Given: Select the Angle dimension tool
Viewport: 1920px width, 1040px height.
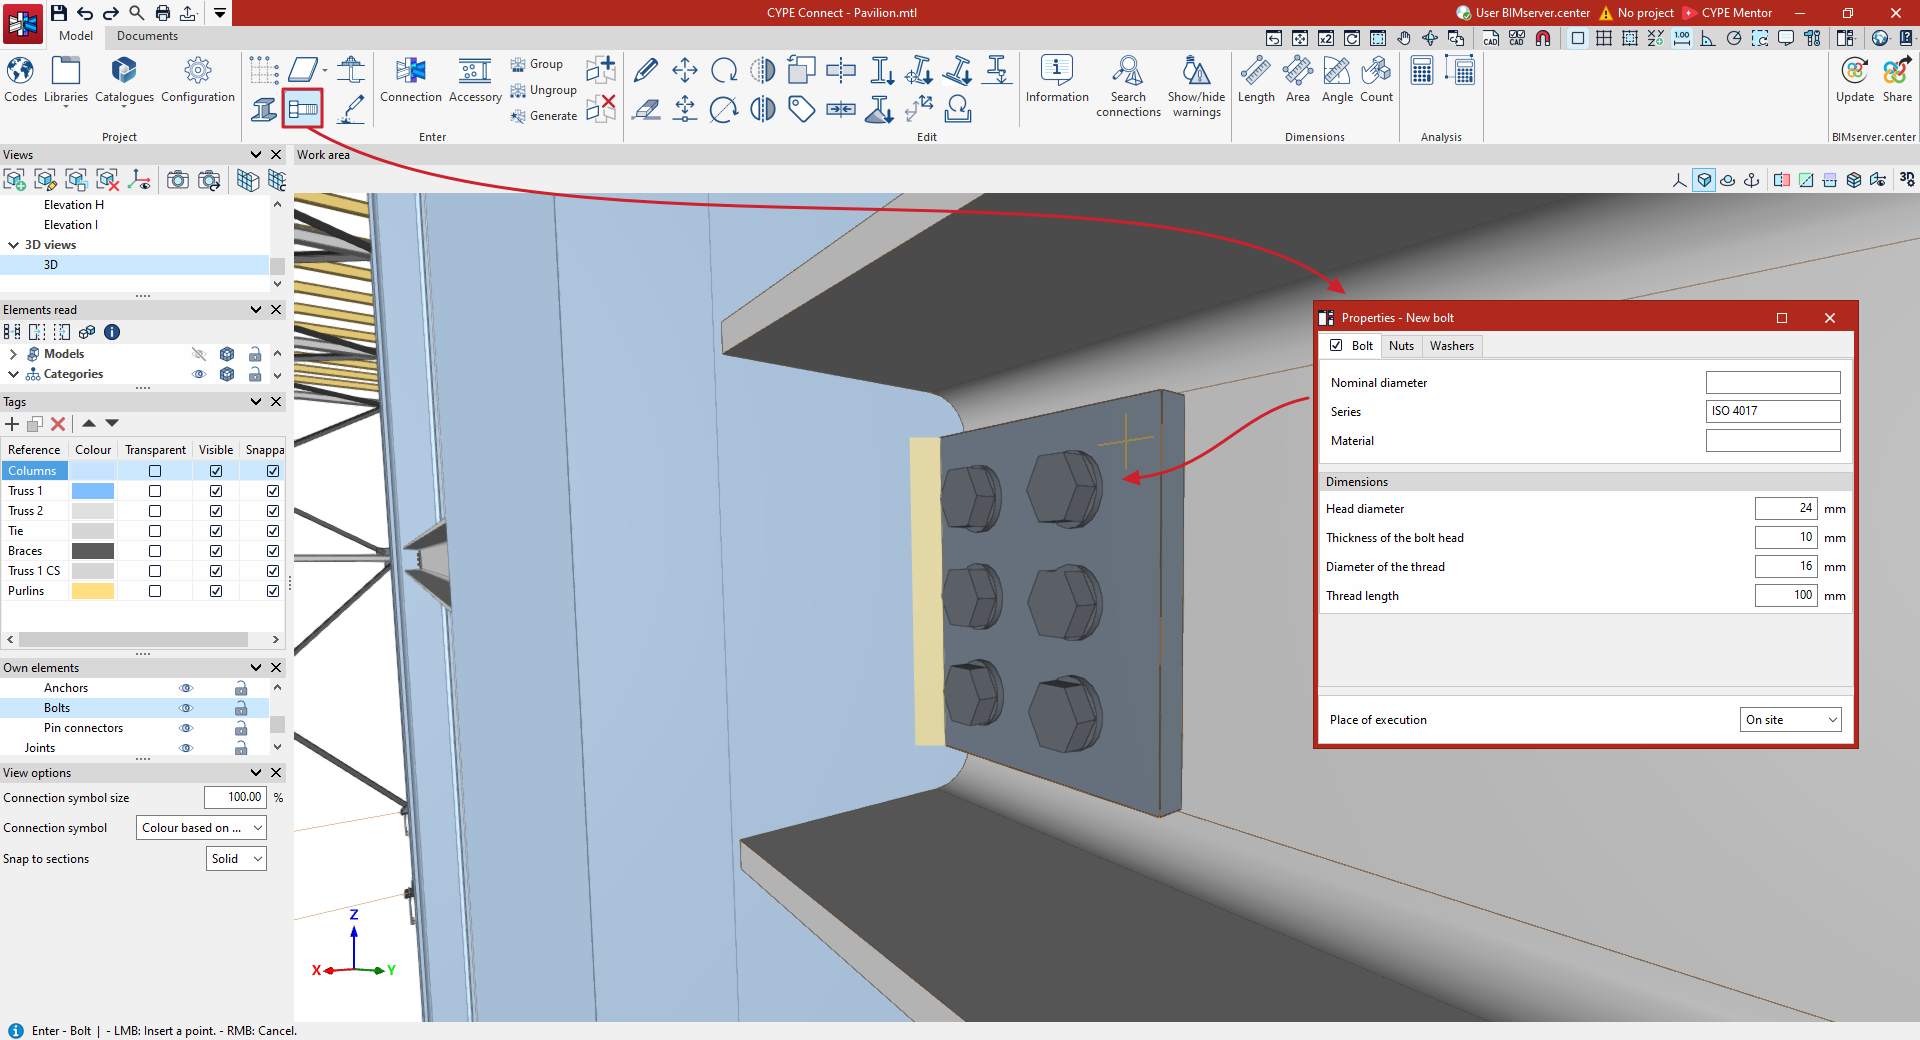Looking at the screenshot, I should (1337, 80).
